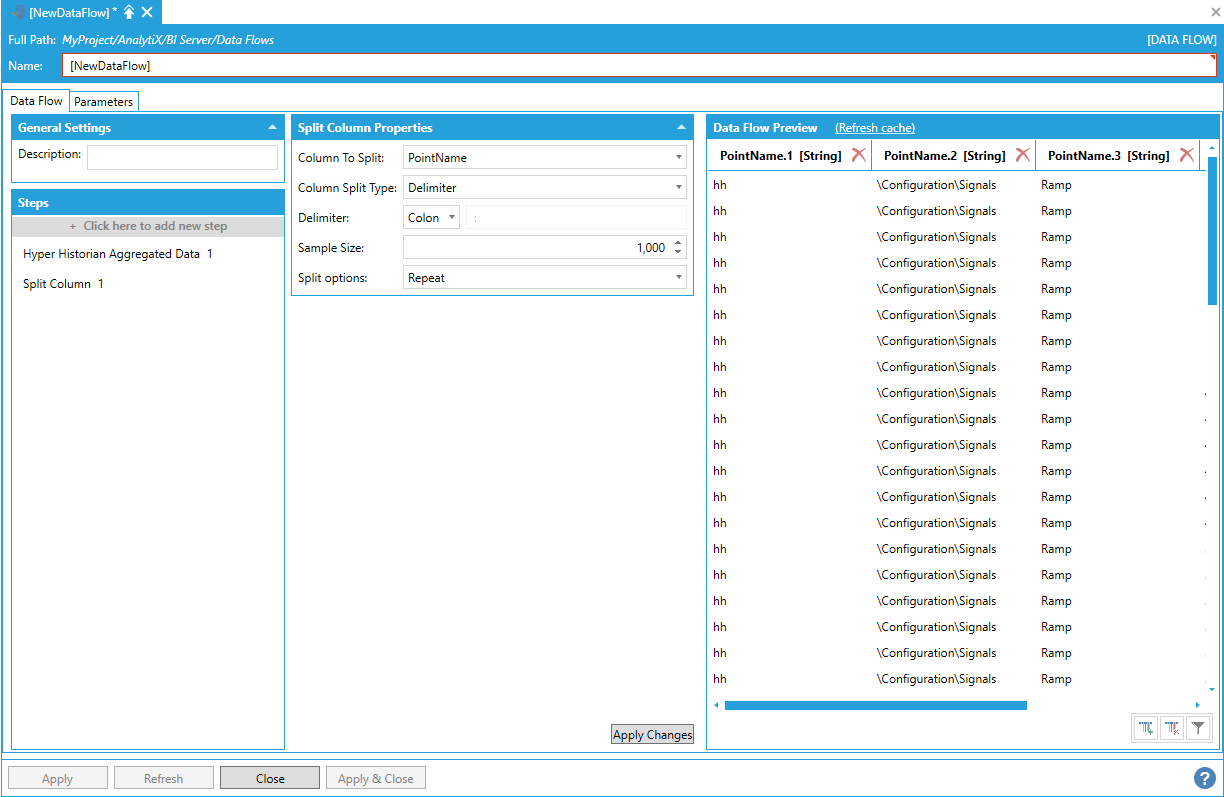Screen dimensions: 1224x797
Task: Open the Column To Split dropdown
Action: (x=544, y=157)
